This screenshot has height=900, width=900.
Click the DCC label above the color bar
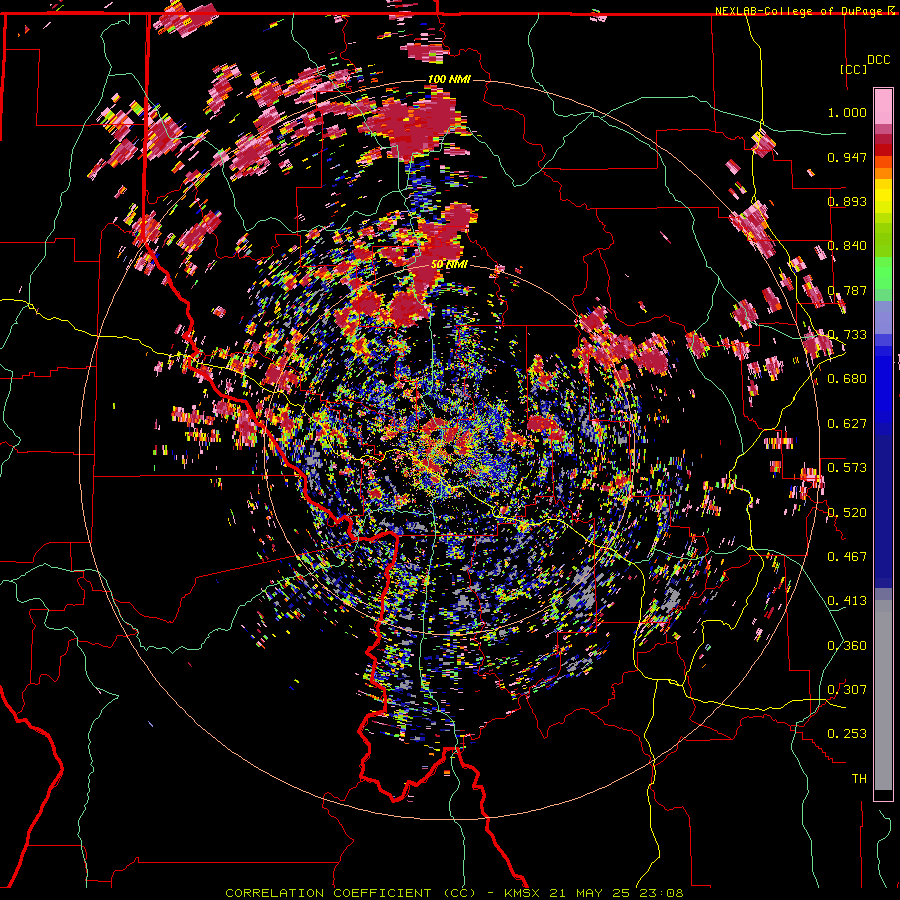pos(879,60)
